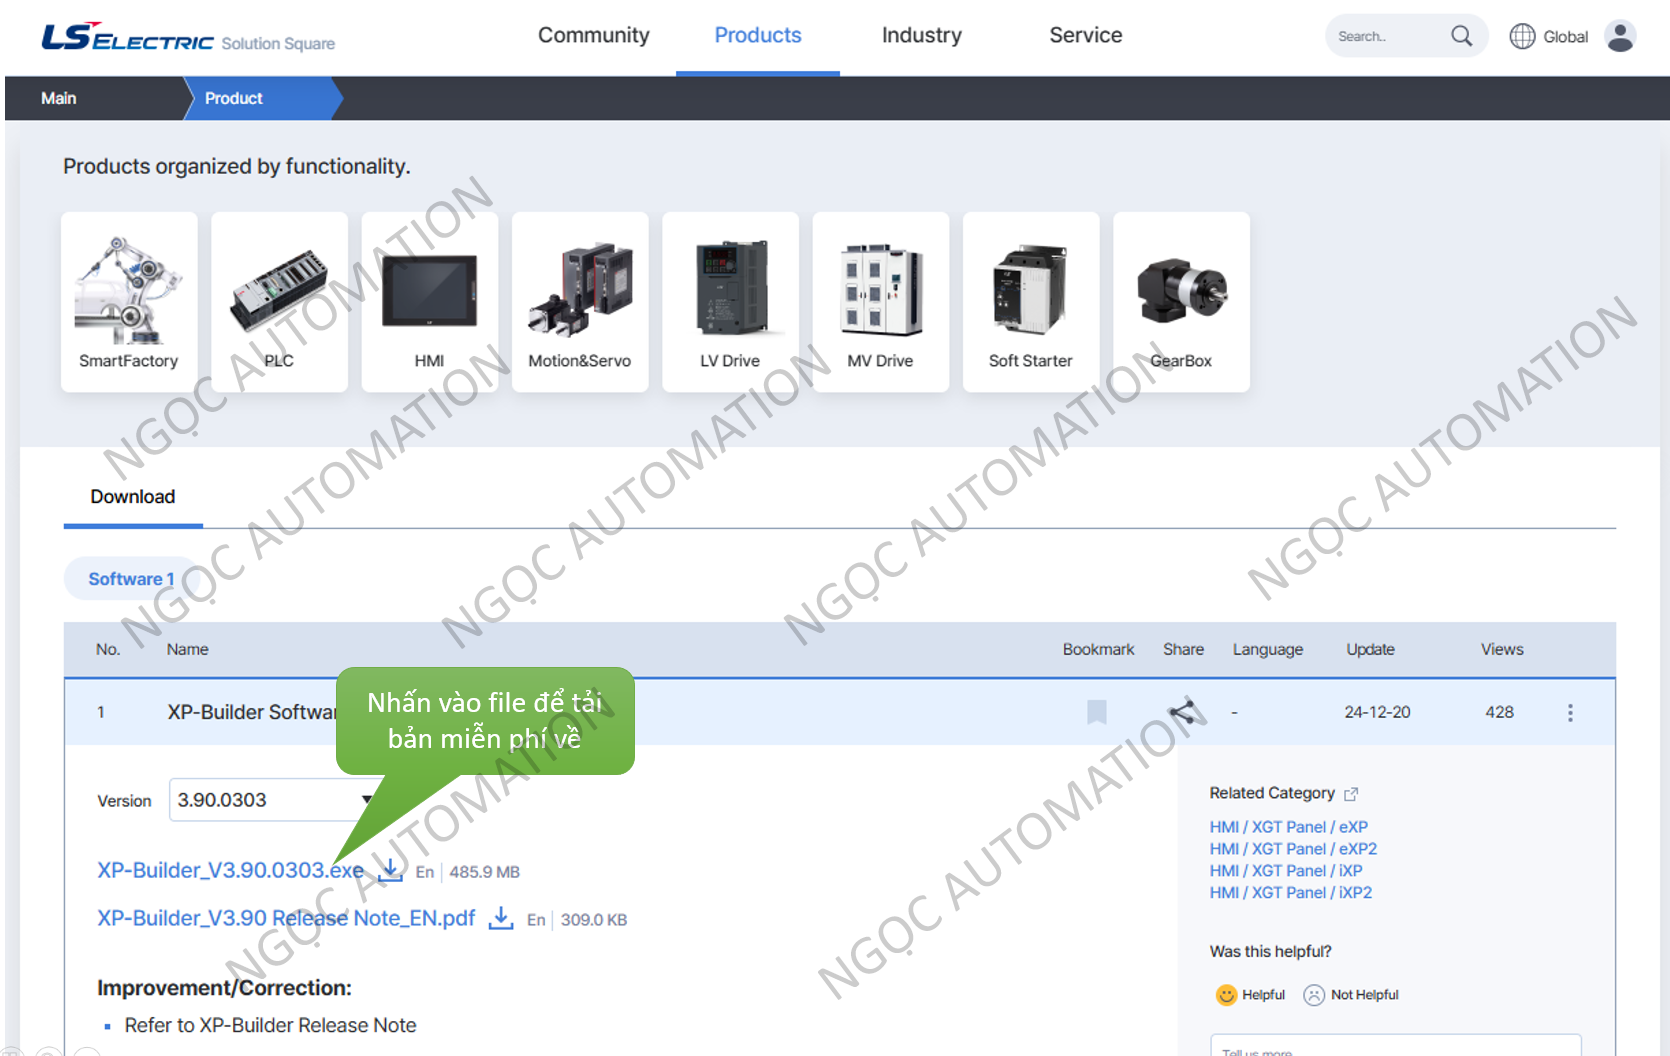Open the Version 3.90.0303 dropdown
The width and height of the screenshot is (1670, 1056).
pyautogui.click(x=276, y=800)
